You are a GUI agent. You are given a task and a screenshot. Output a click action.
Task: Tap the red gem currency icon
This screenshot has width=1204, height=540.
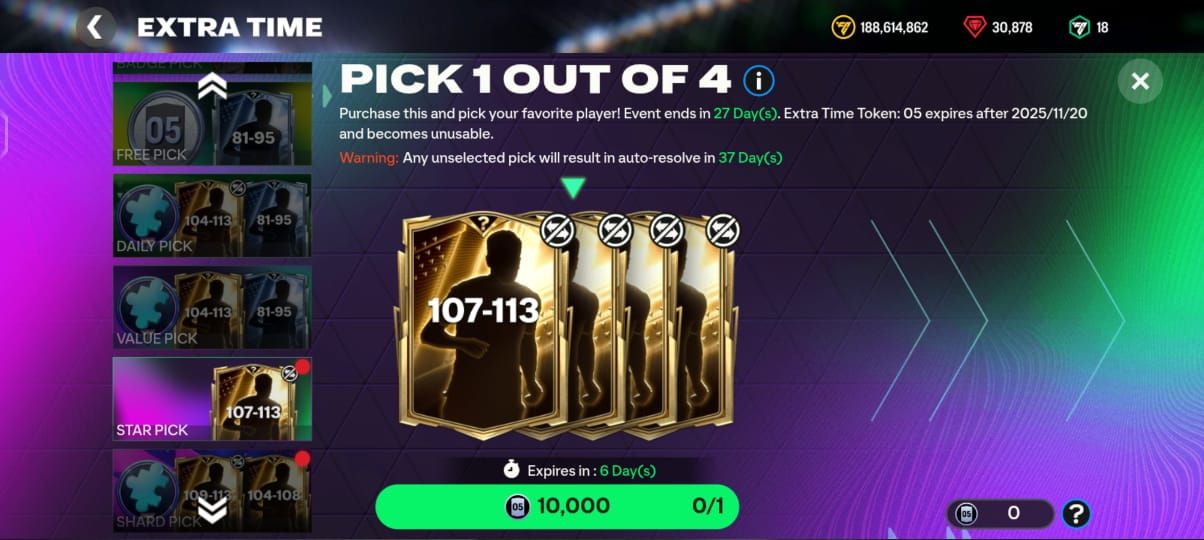[x=975, y=27]
